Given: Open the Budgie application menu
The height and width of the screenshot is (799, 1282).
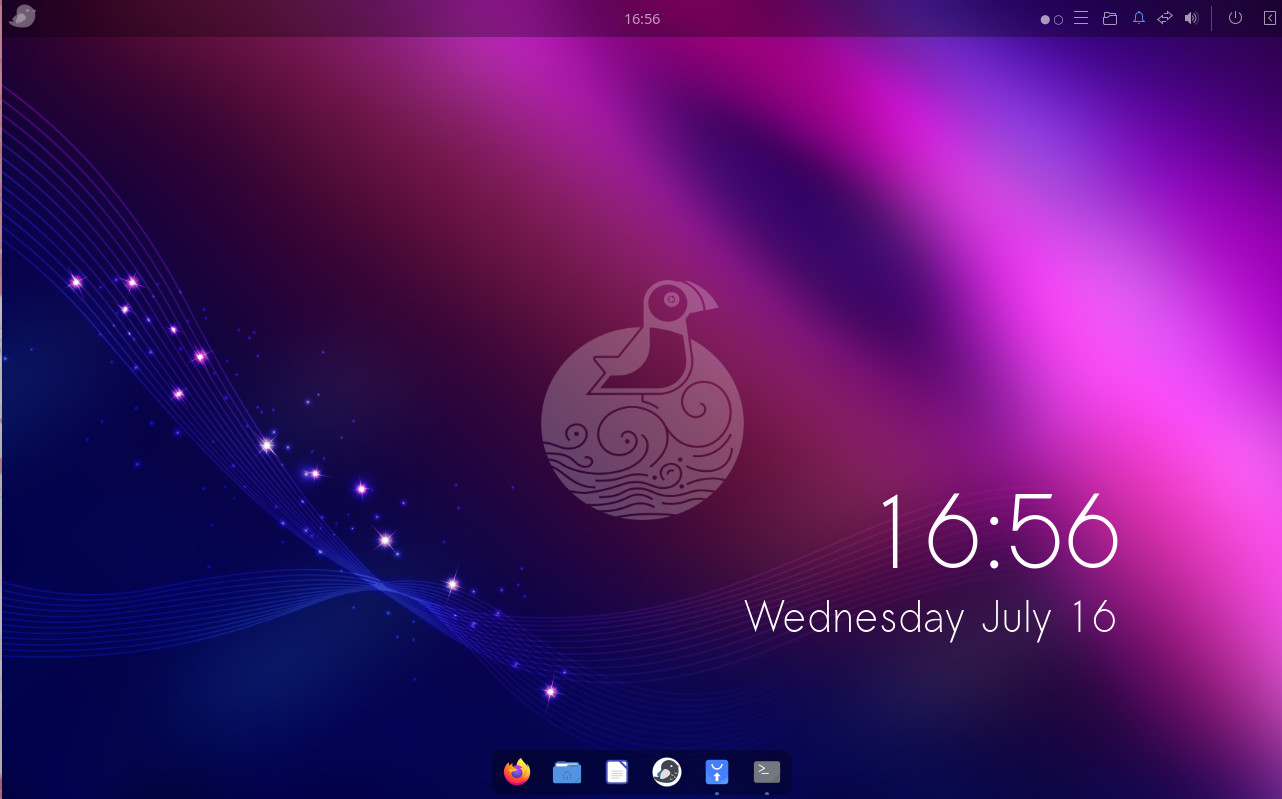Looking at the screenshot, I should [22, 17].
